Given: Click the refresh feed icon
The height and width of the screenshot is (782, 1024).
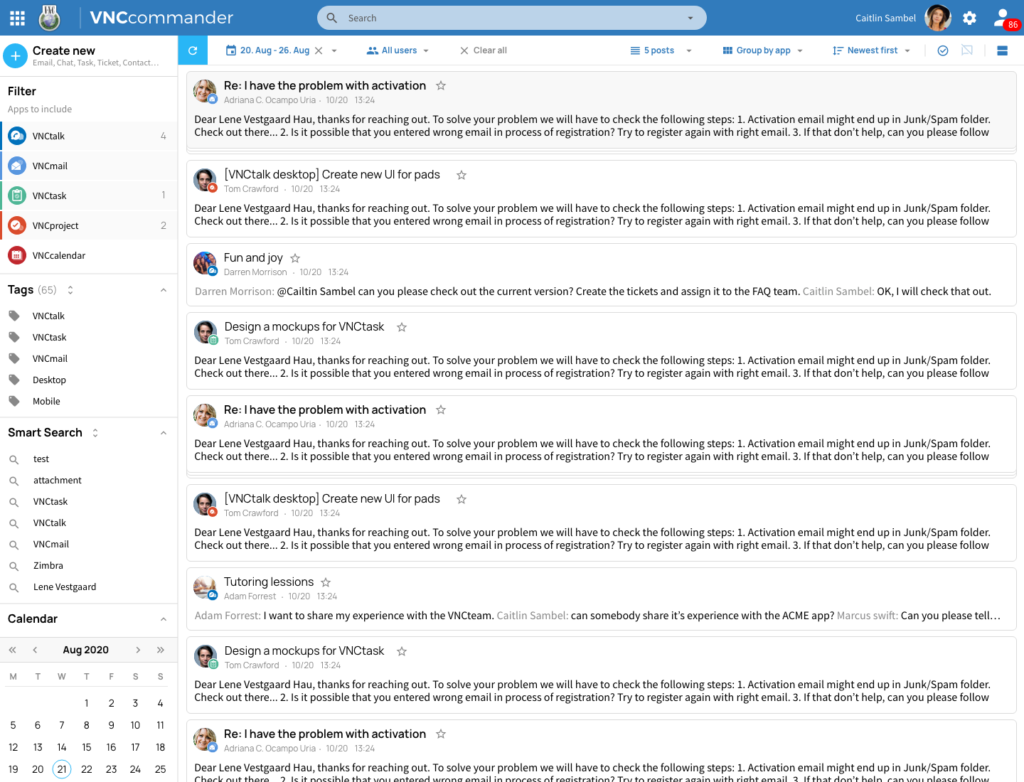Looking at the screenshot, I should [x=193, y=50].
